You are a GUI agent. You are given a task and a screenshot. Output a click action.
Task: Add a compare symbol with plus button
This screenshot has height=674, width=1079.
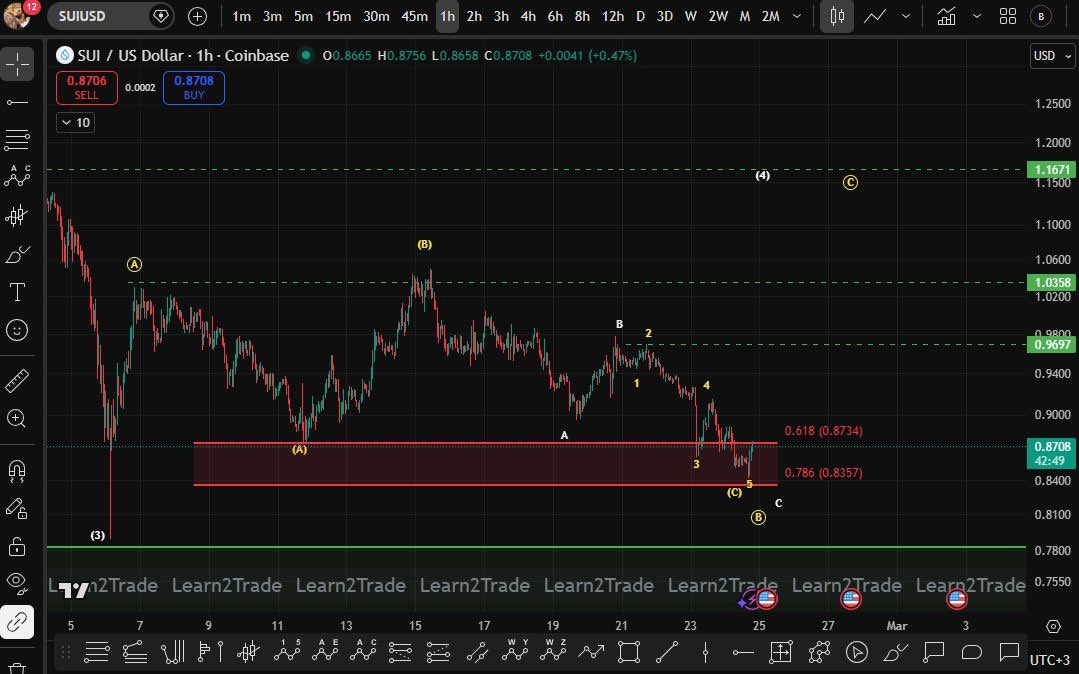pyautogui.click(x=197, y=17)
